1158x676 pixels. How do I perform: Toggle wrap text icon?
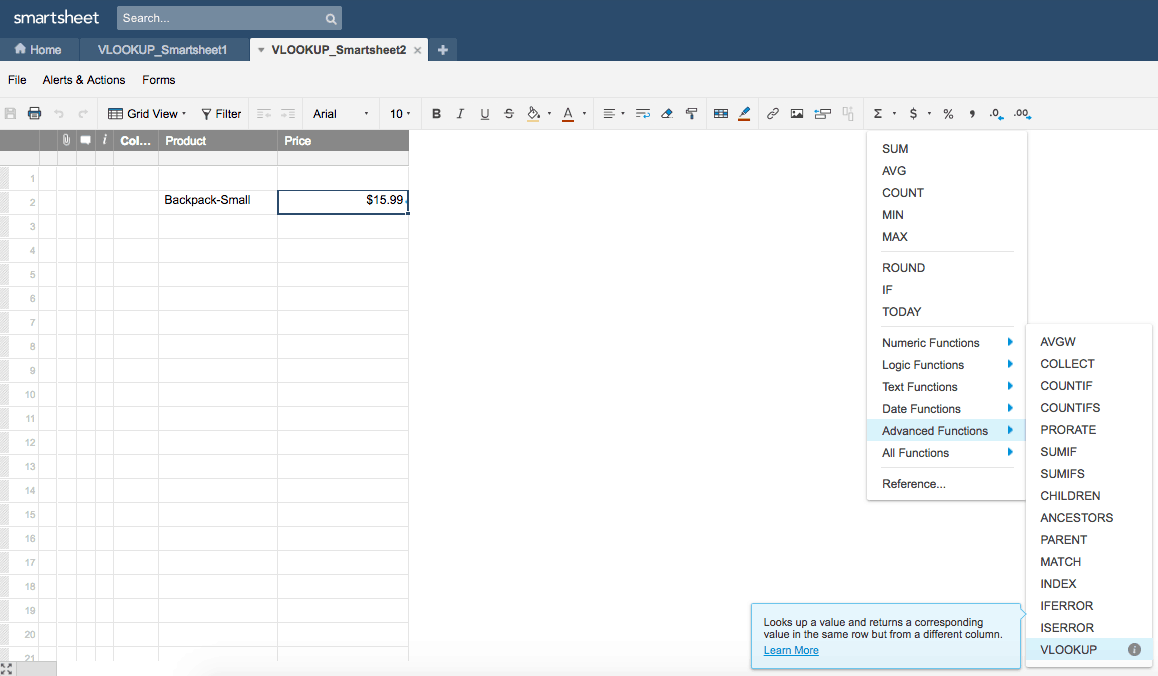(x=643, y=114)
